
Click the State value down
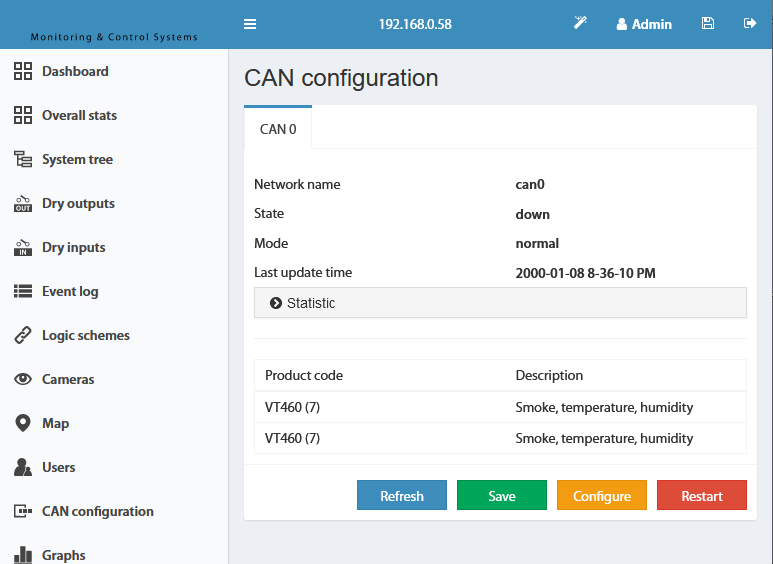coord(532,214)
